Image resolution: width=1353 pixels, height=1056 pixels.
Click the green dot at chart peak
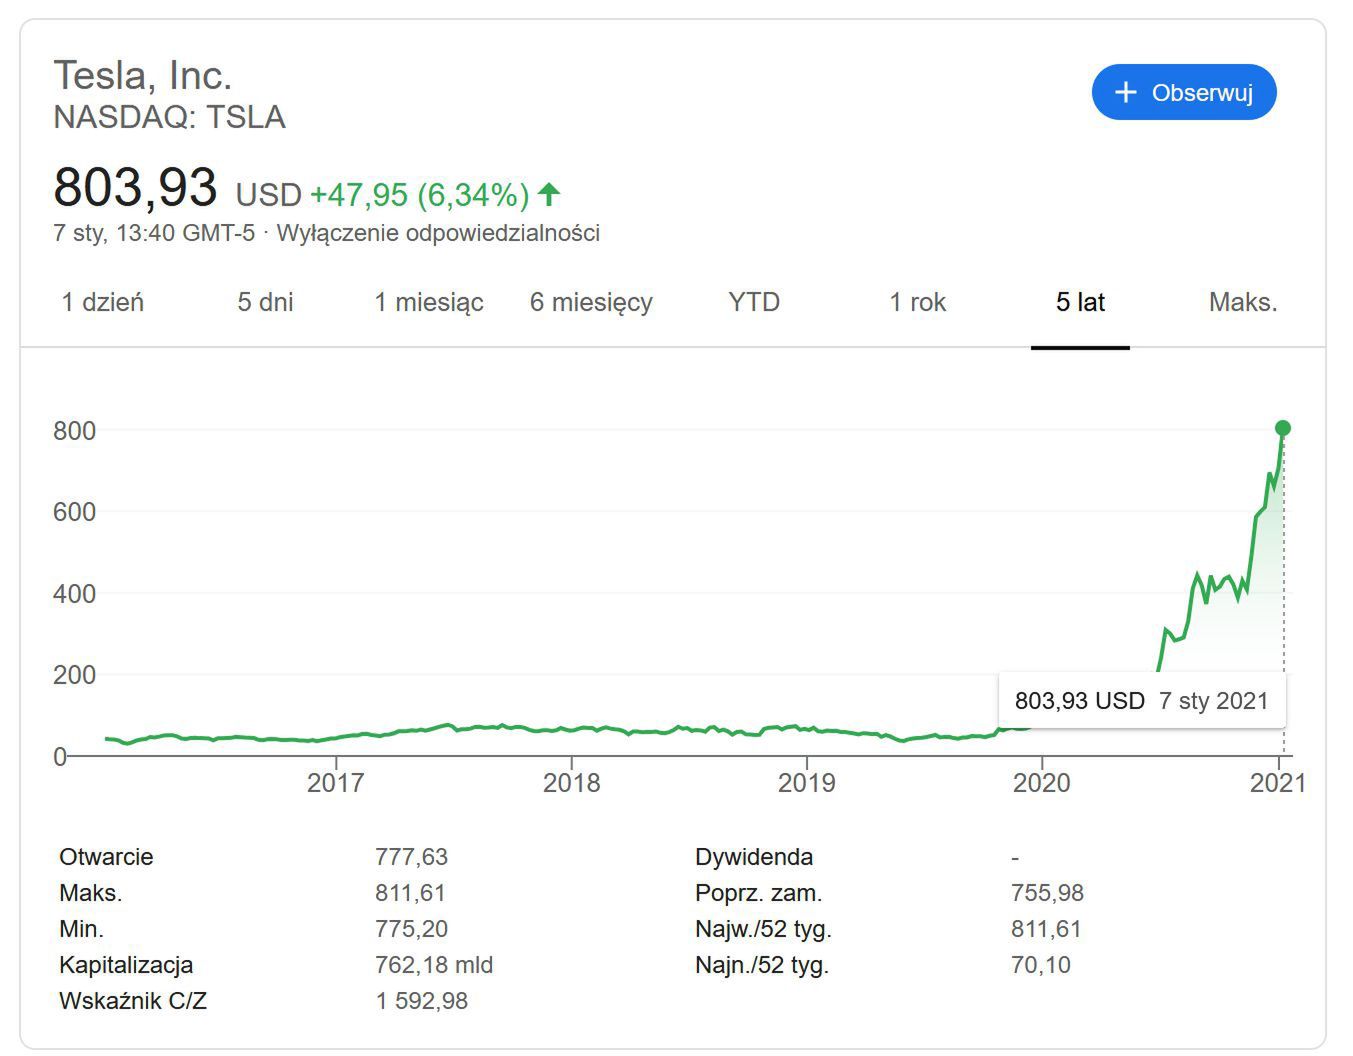coord(1283,428)
